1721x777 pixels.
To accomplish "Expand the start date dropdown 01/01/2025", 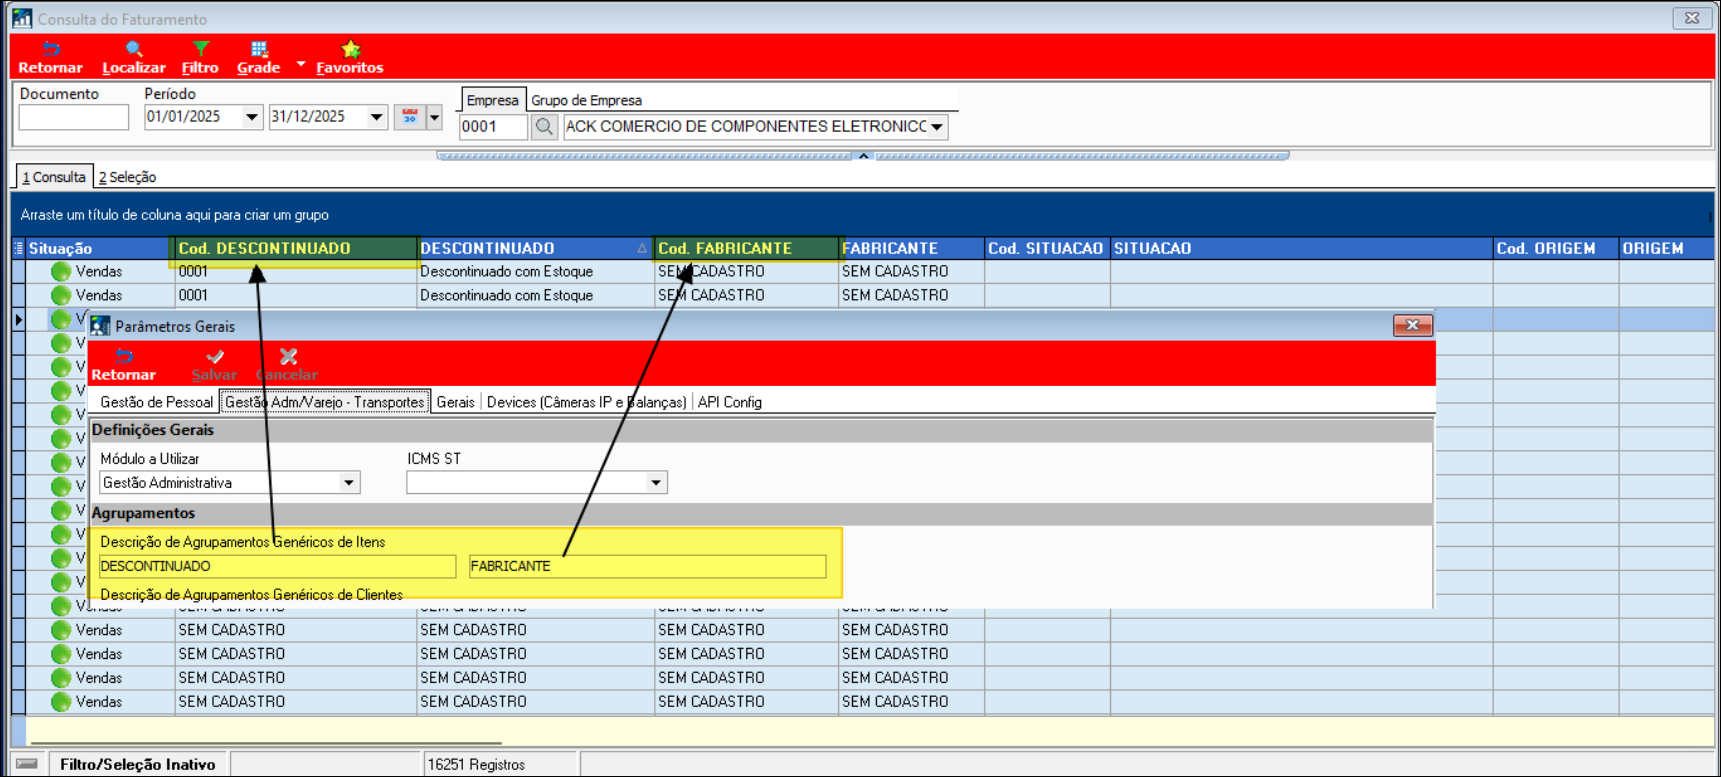I will (252, 117).
